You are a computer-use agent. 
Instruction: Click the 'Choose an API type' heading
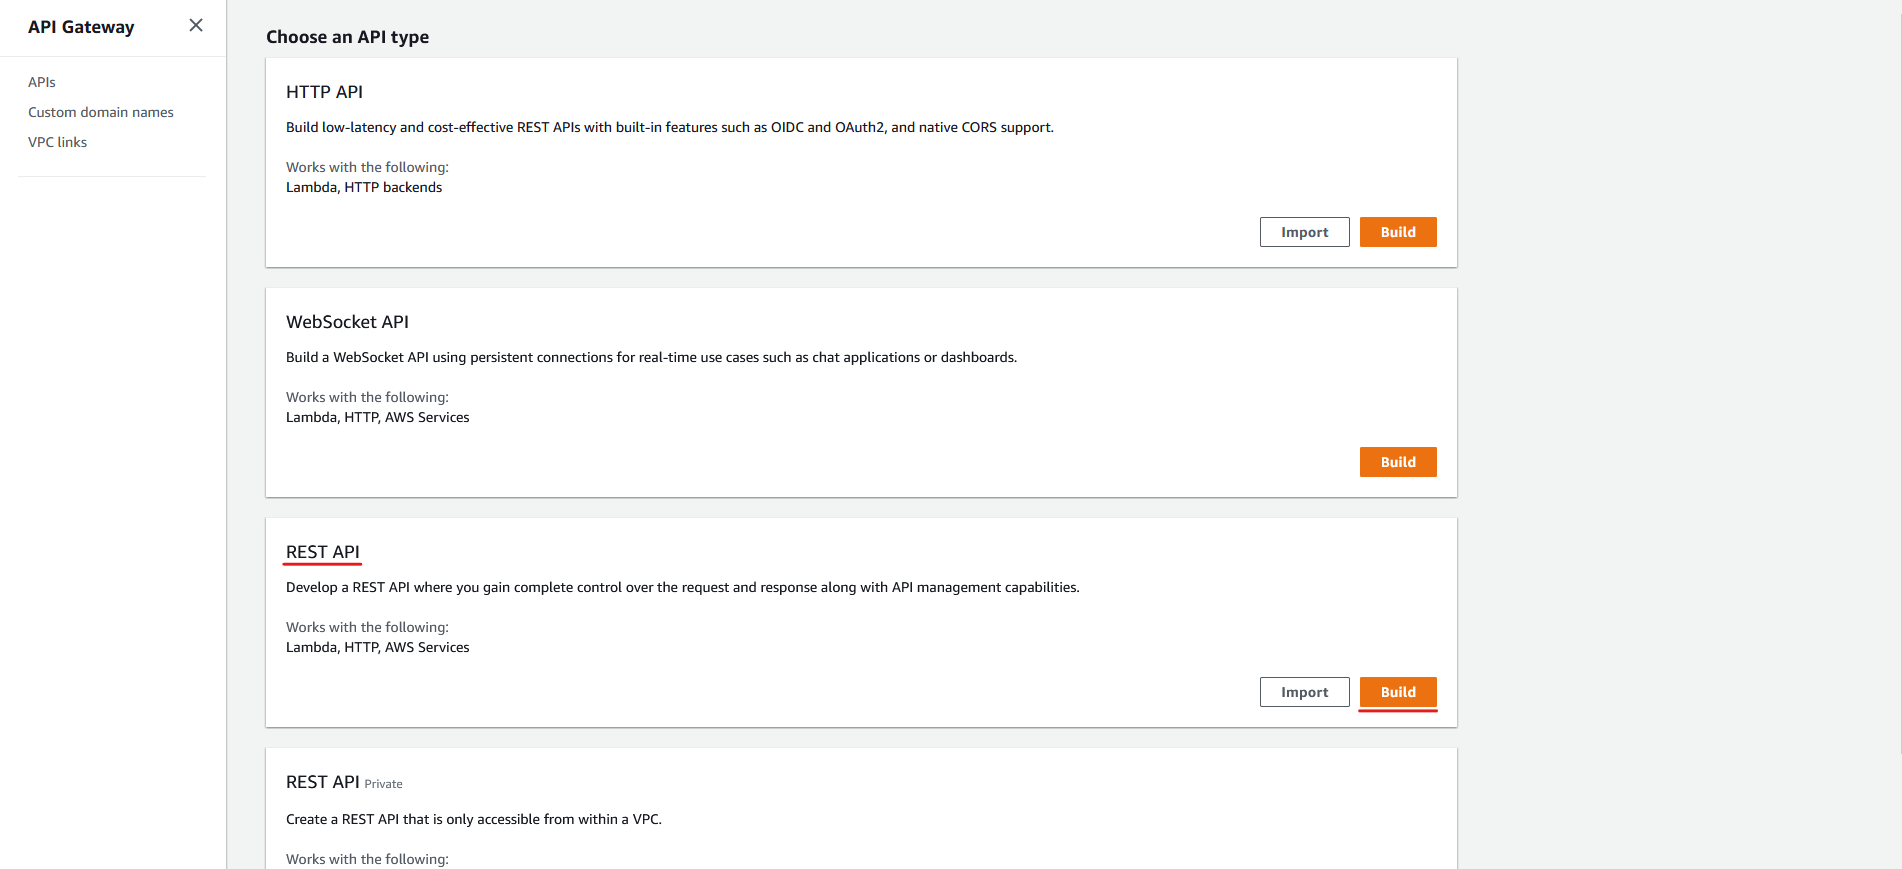coord(347,37)
